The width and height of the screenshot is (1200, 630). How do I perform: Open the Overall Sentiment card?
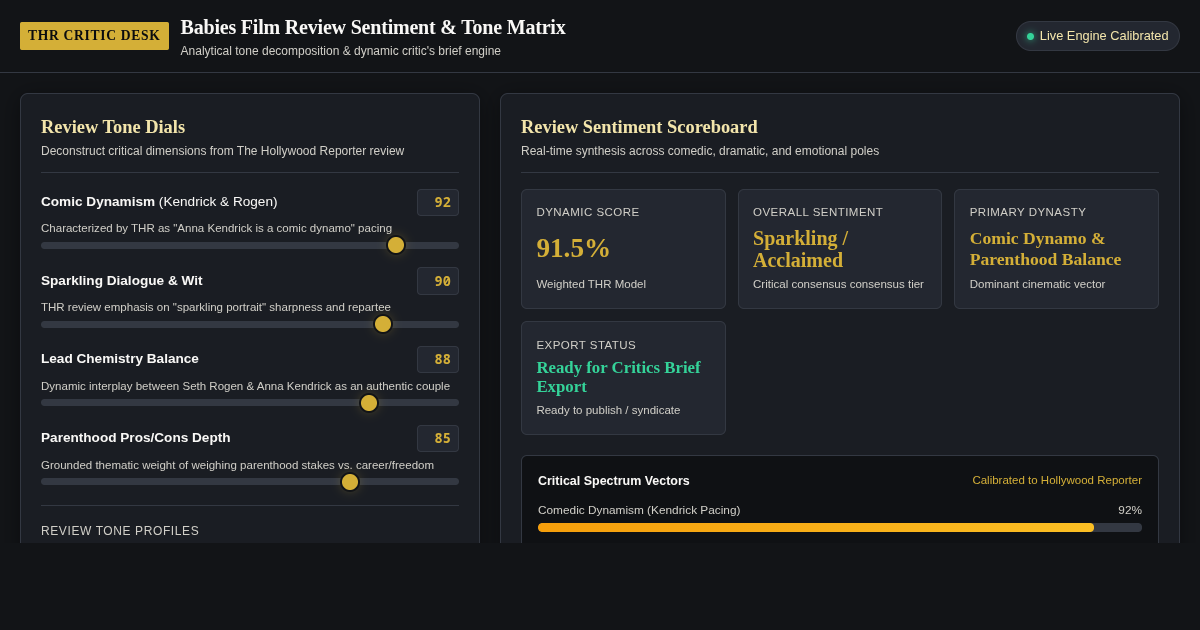tap(840, 249)
